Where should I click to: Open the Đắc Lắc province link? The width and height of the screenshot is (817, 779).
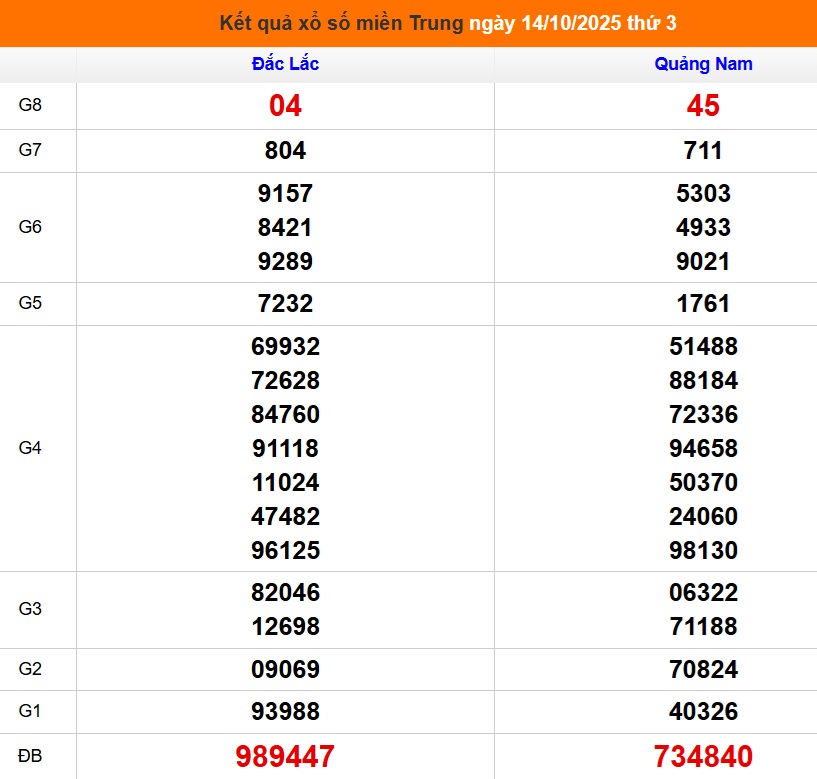pos(285,64)
